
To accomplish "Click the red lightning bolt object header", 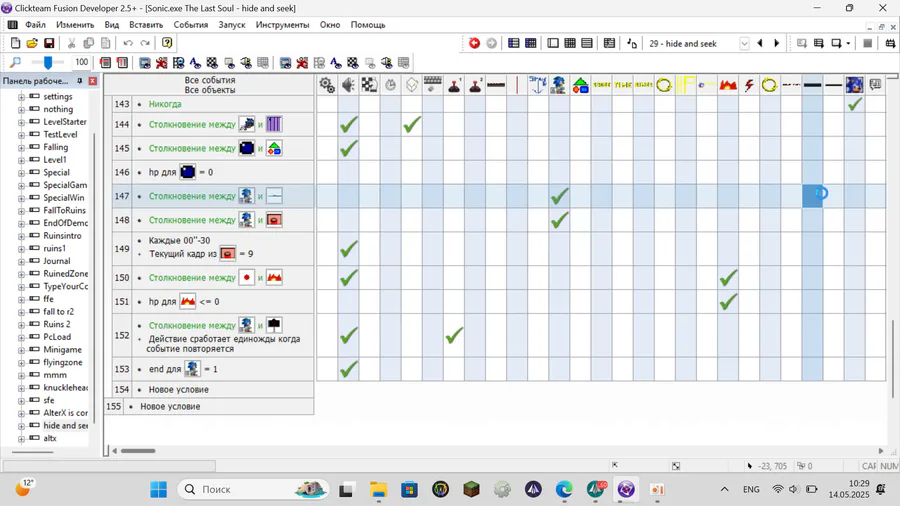I will pos(749,85).
